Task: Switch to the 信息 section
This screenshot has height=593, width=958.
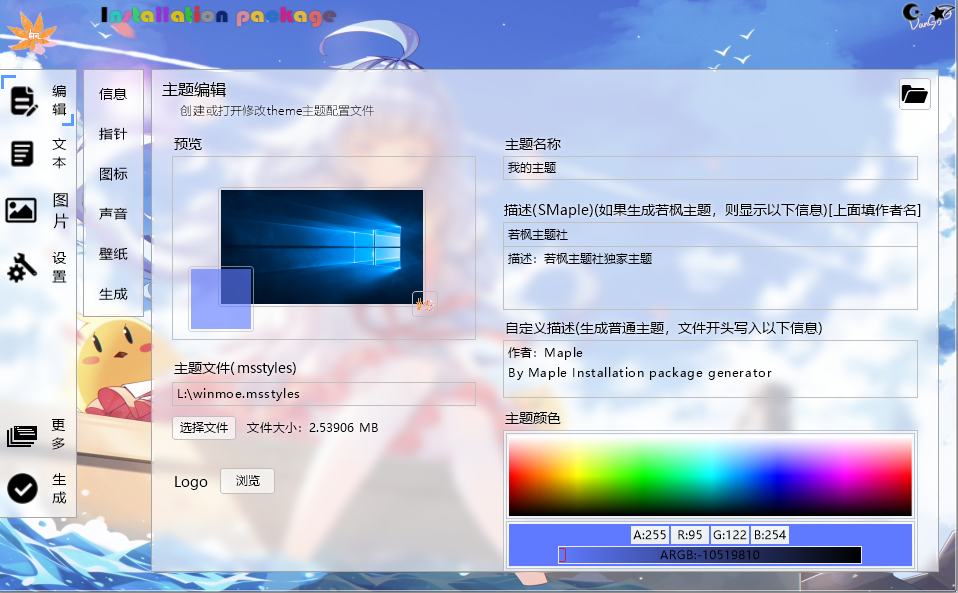Action: pos(113,94)
